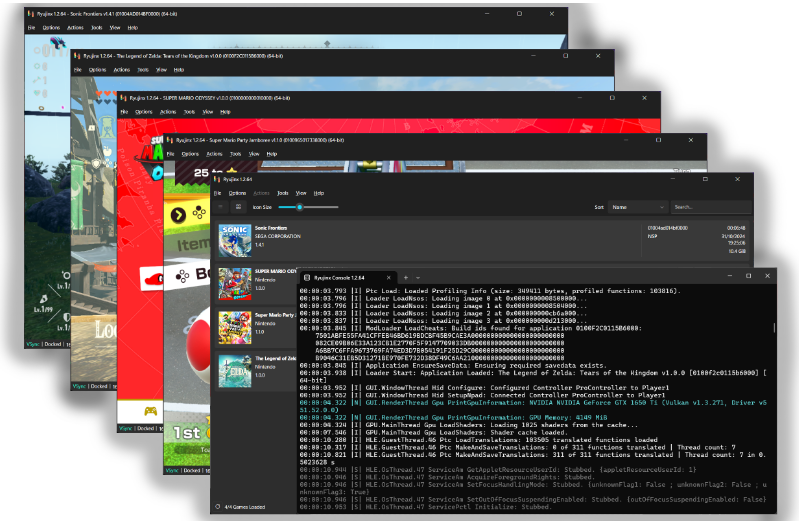Open Tools menu in Zelda window
799x525 pixels.
143,70
